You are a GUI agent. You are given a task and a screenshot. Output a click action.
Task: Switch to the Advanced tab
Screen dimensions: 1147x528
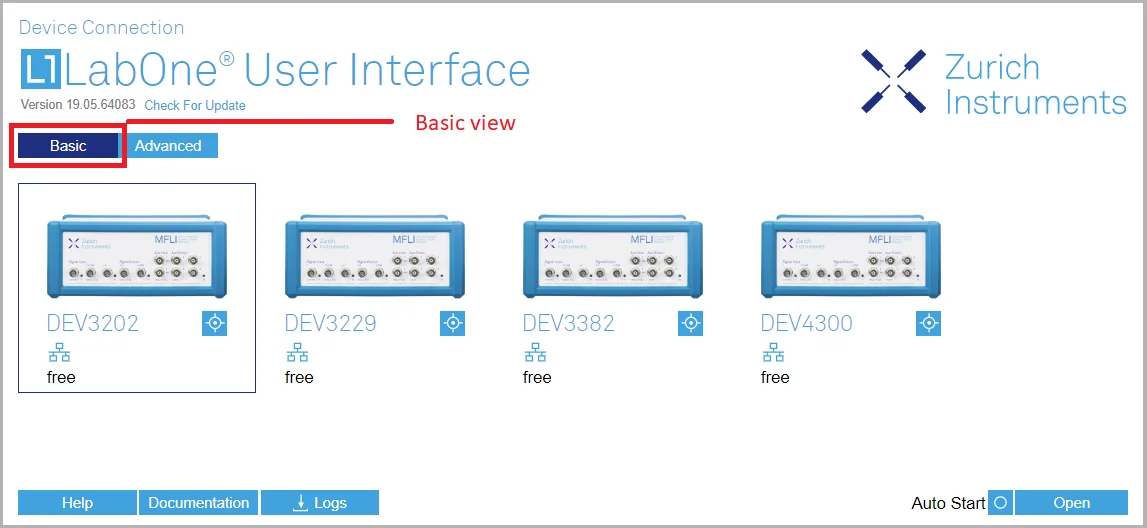coord(168,146)
